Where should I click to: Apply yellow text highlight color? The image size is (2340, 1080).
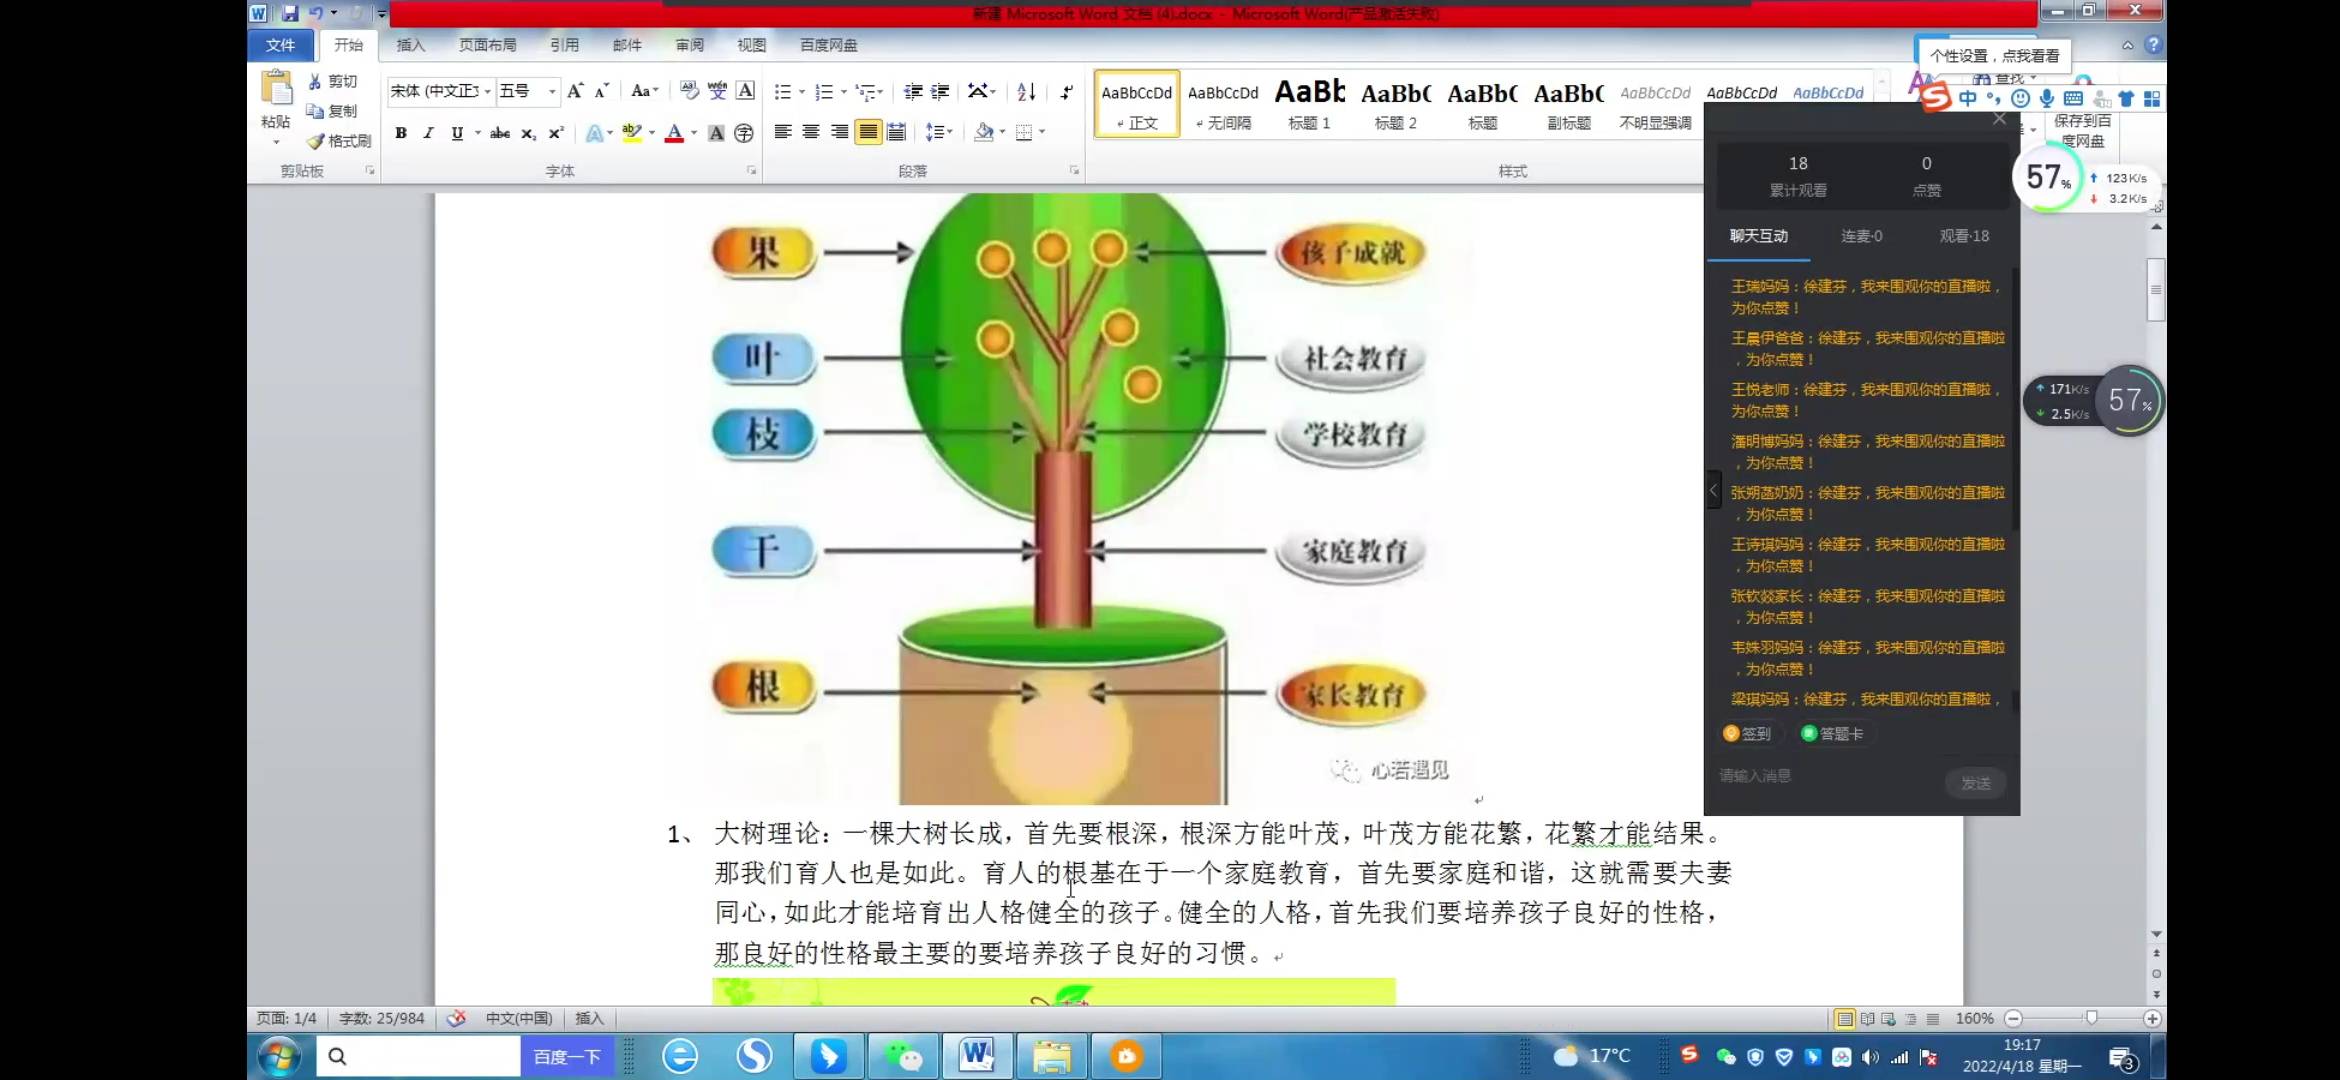tap(631, 131)
